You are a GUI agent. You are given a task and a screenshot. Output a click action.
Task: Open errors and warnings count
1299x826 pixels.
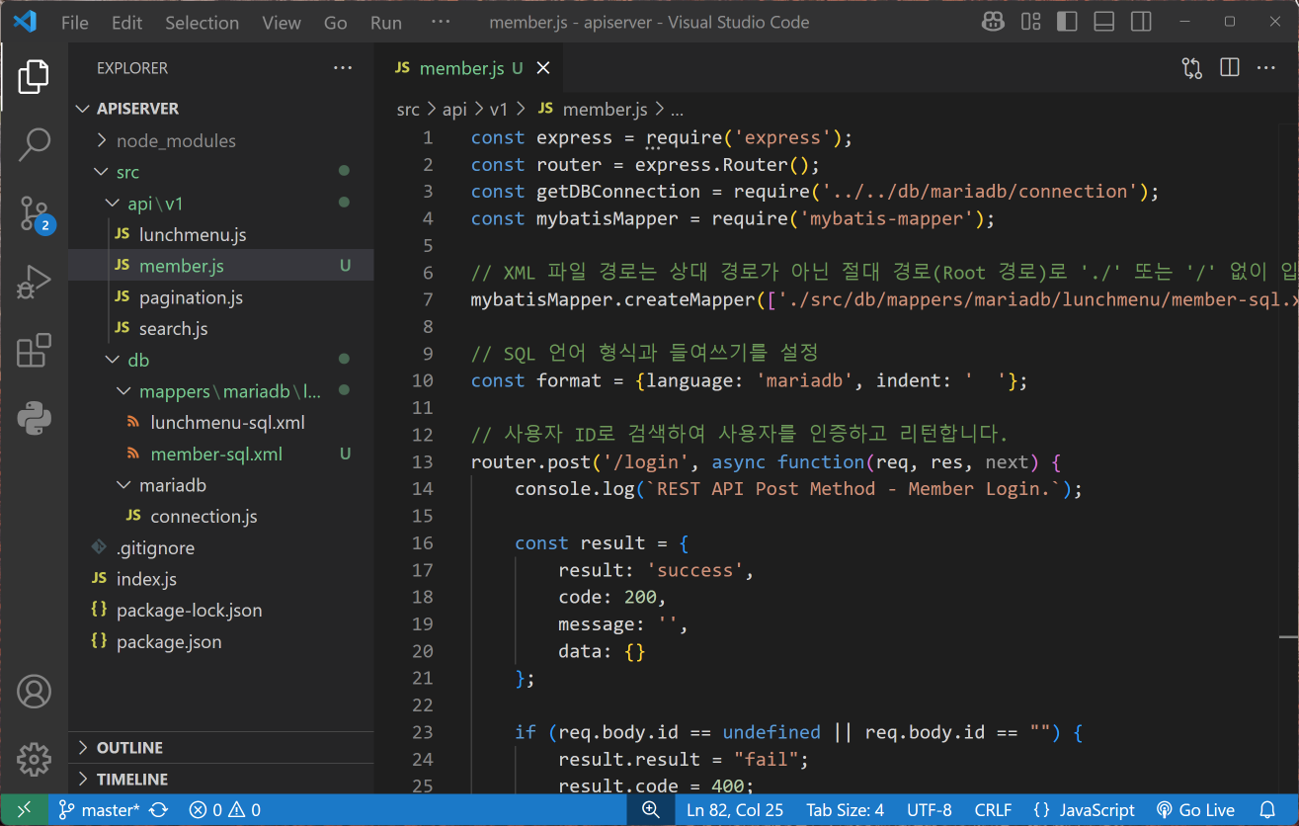point(225,810)
